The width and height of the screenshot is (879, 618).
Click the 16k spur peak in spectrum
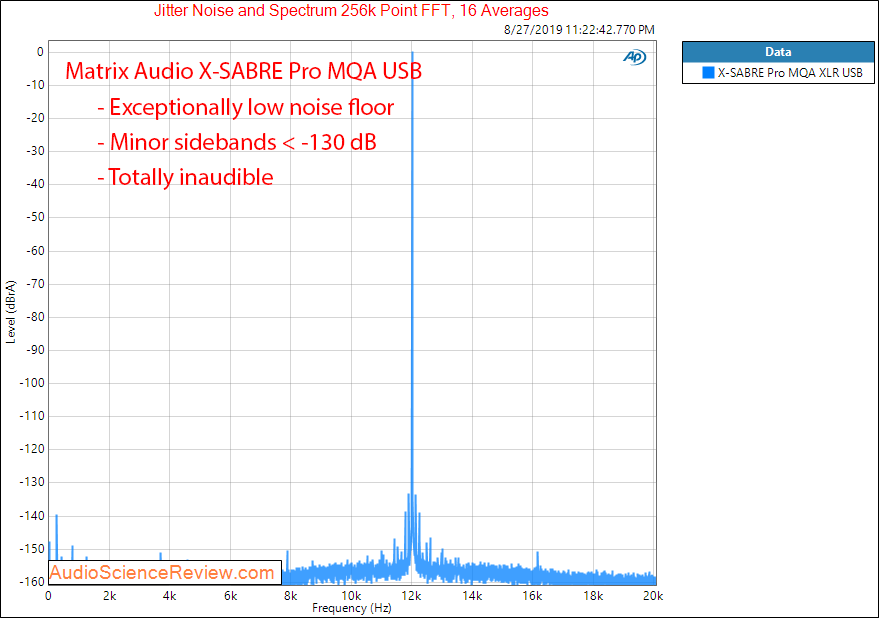538,561
